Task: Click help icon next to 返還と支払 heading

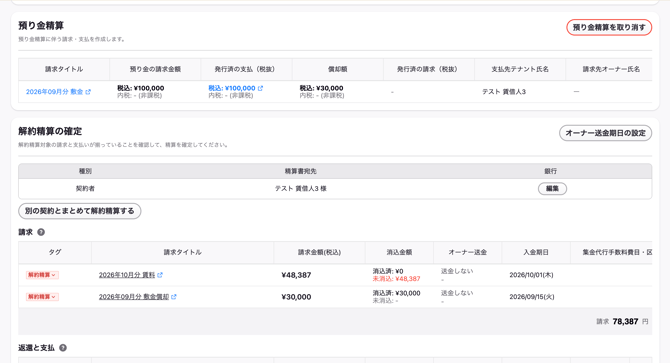Action: 63,348
